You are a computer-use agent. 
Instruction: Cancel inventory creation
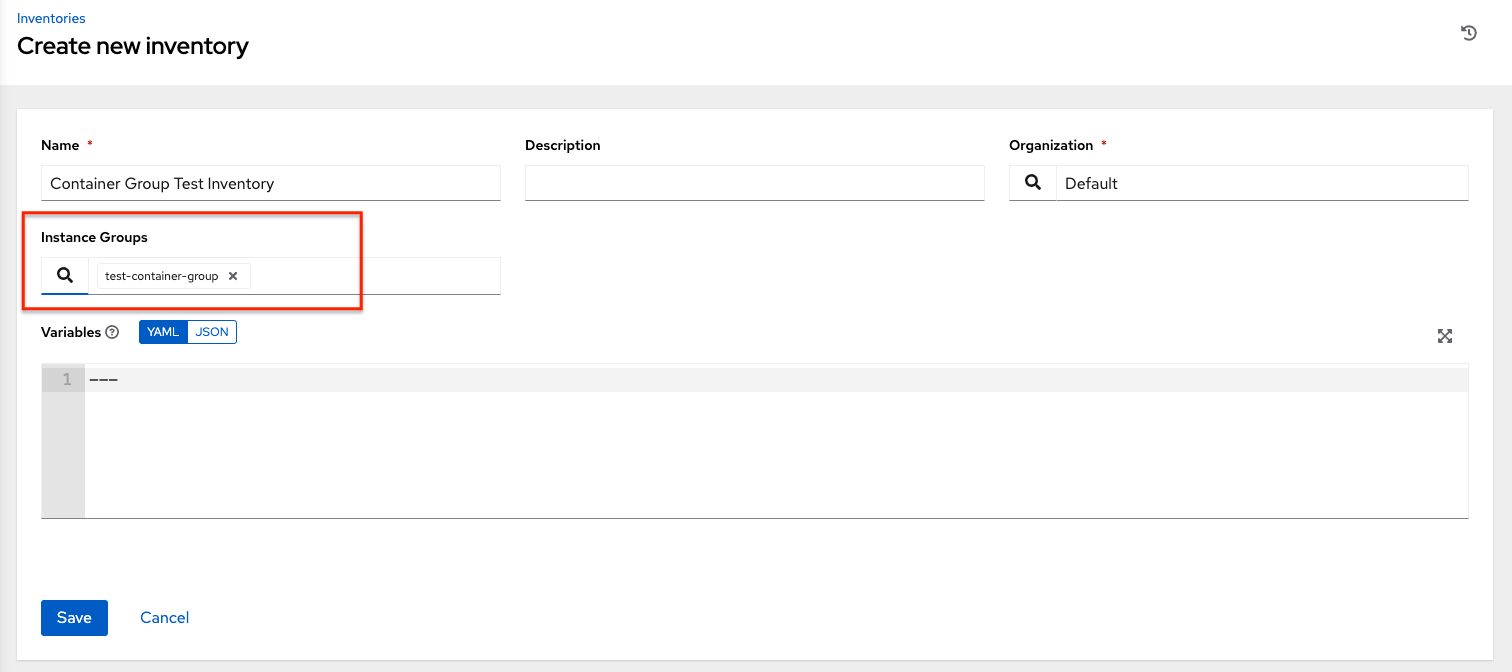pos(165,618)
